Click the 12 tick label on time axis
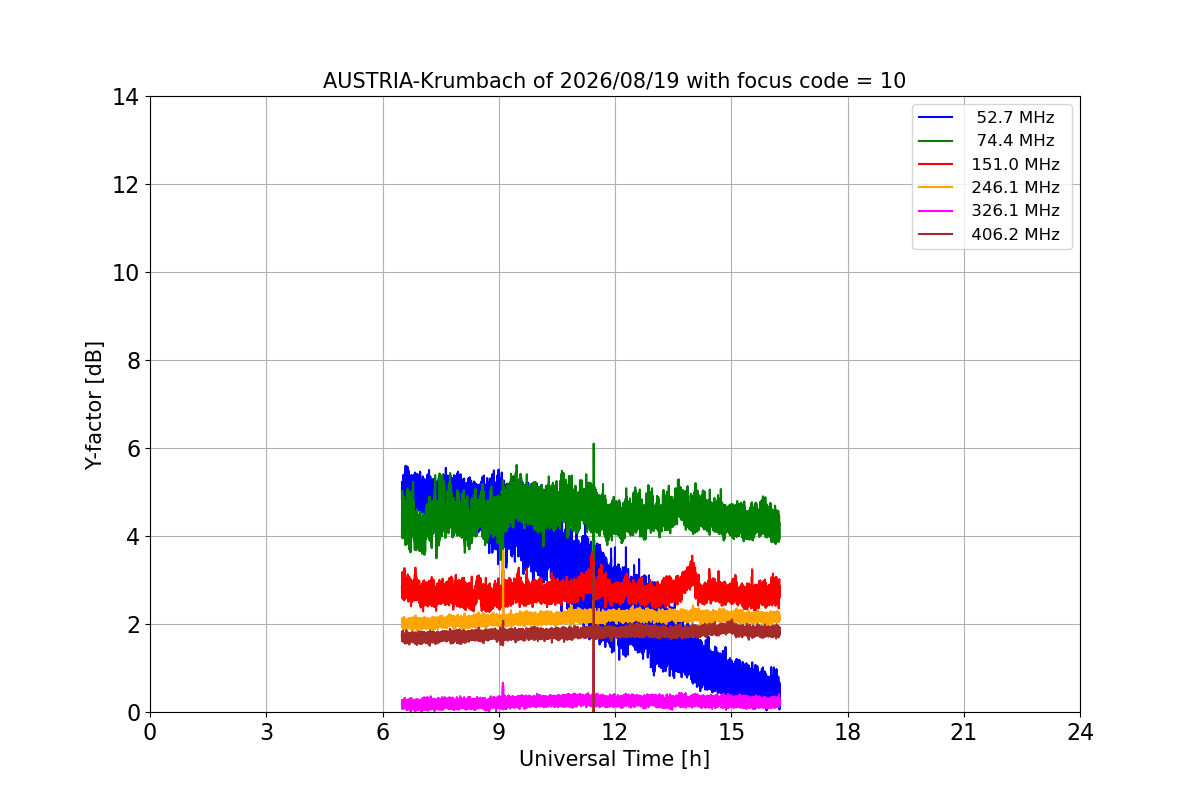The height and width of the screenshot is (800, 1200). tap(614, 732)
